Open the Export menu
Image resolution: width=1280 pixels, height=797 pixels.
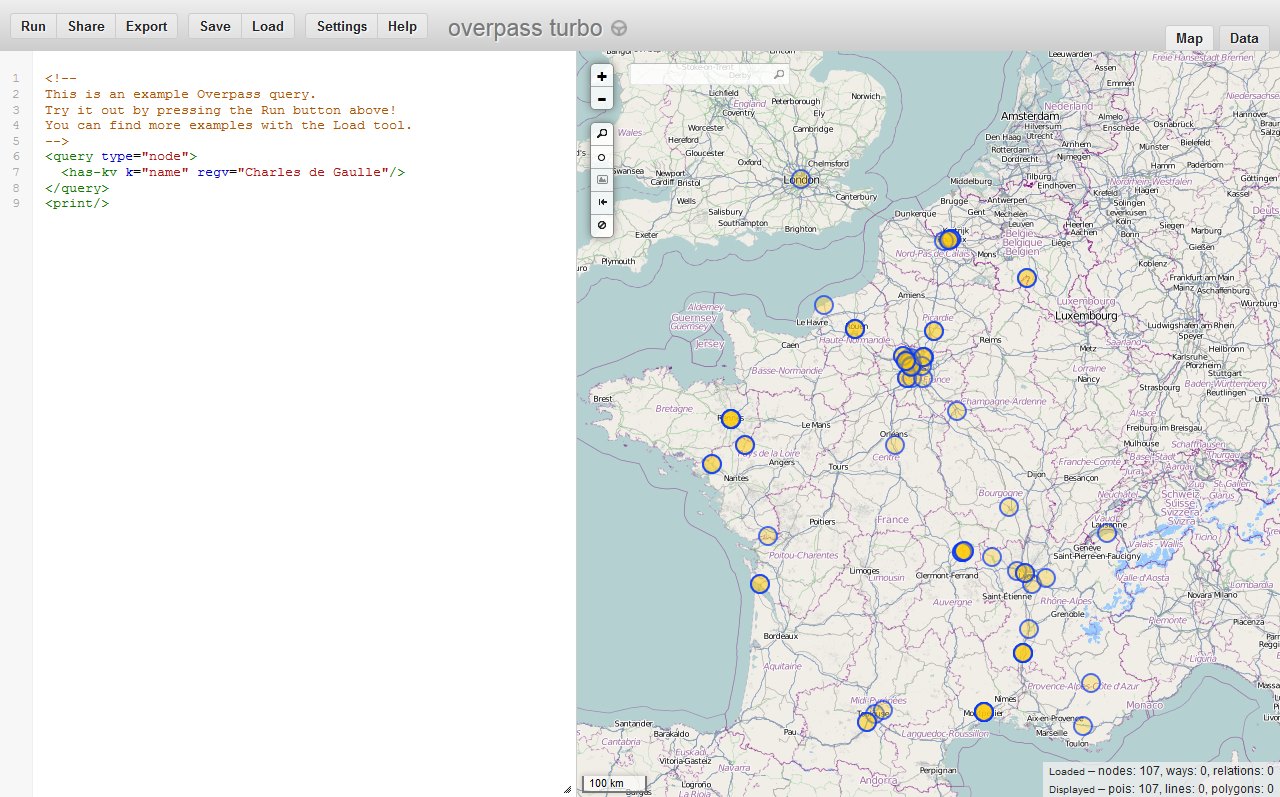coord(146,26)
